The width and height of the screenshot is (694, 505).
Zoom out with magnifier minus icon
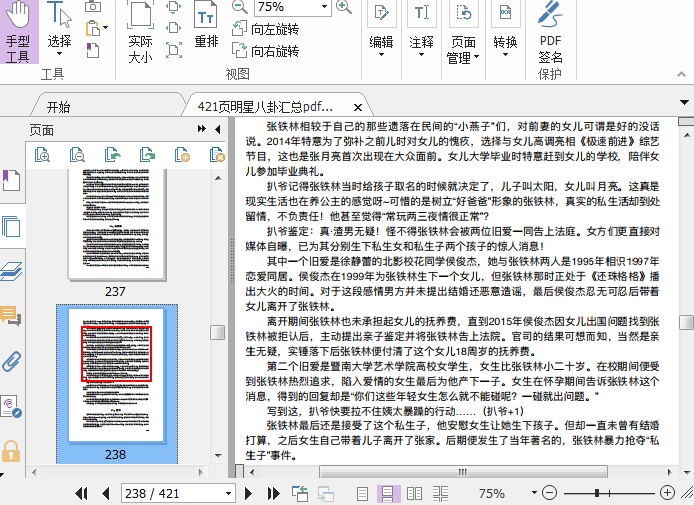pyautogui.click(x=240, y=7)
